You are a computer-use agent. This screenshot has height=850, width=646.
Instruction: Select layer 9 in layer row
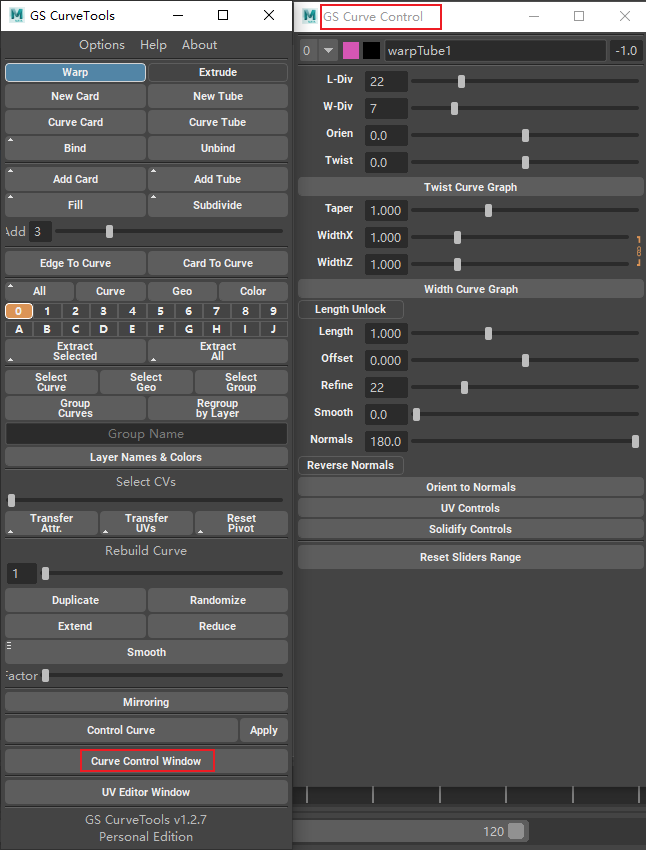[273, 311]
